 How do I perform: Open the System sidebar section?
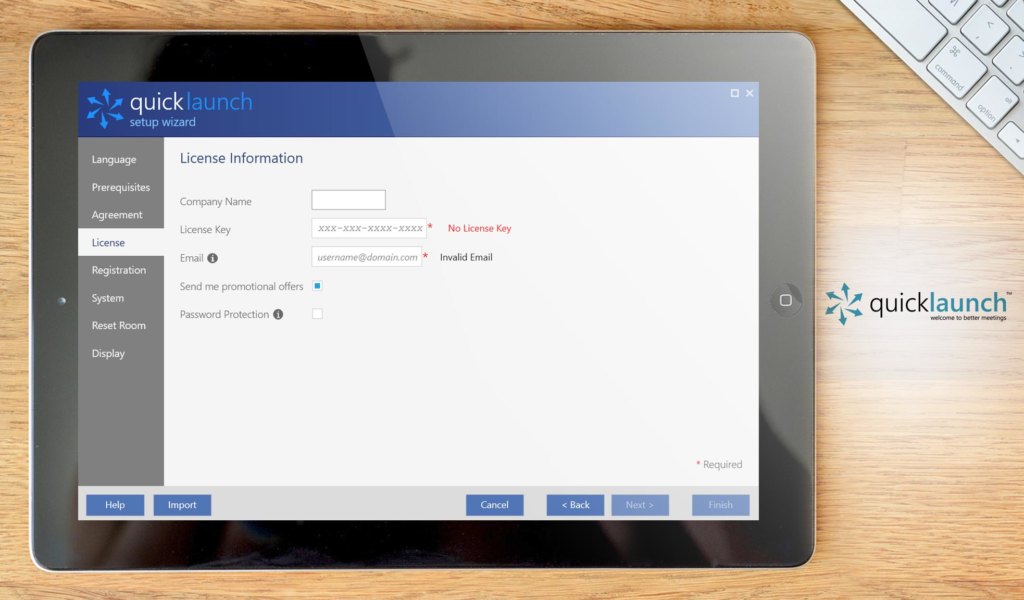[108, 298]
